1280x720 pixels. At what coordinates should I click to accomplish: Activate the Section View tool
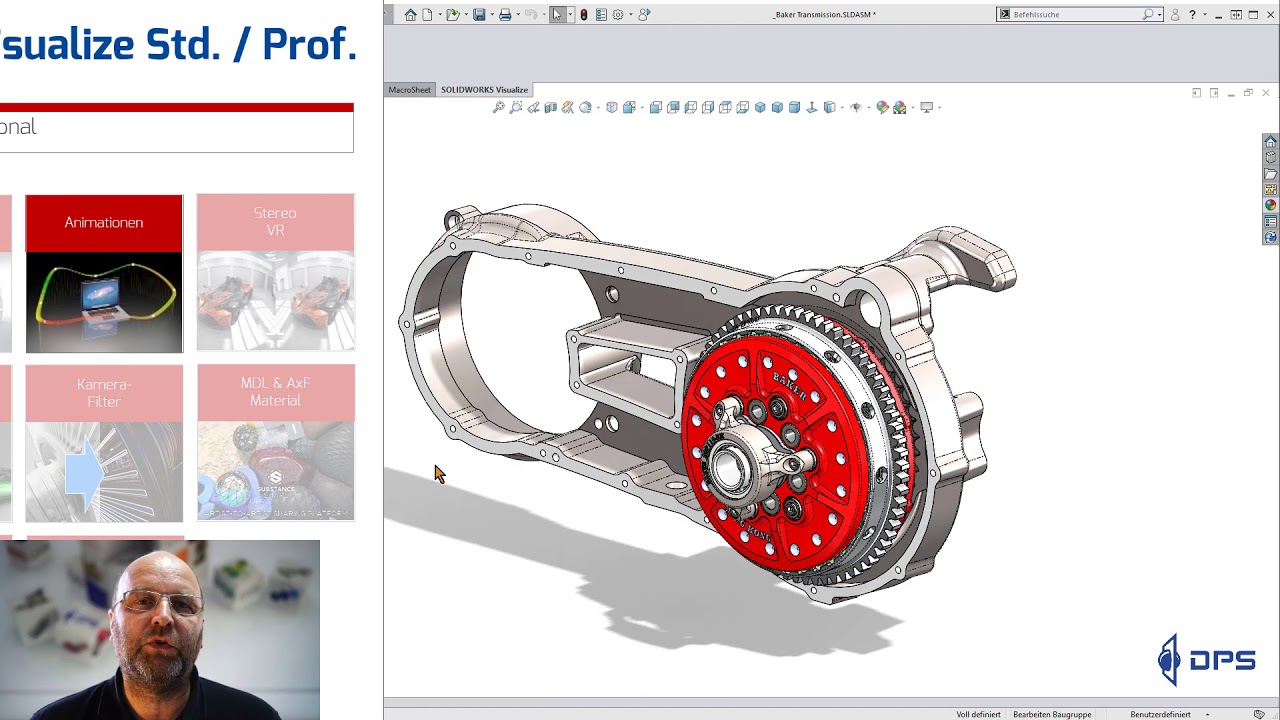point(550,107)
